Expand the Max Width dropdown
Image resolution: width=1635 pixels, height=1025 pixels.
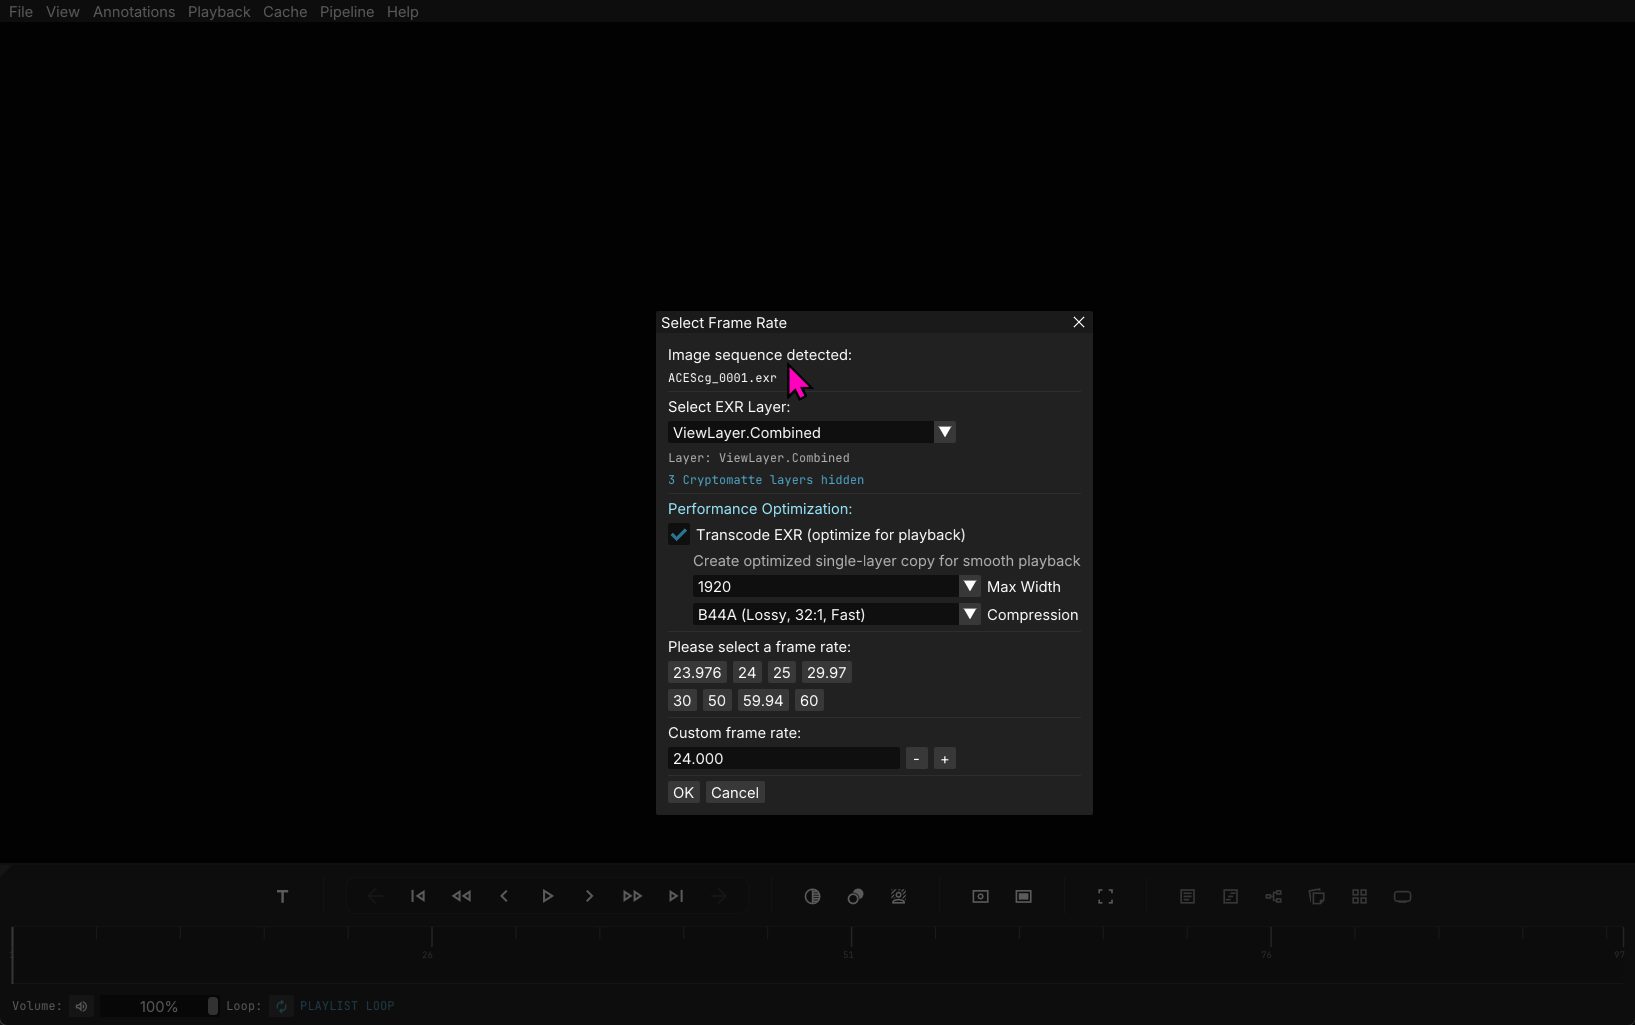point(969,587)
